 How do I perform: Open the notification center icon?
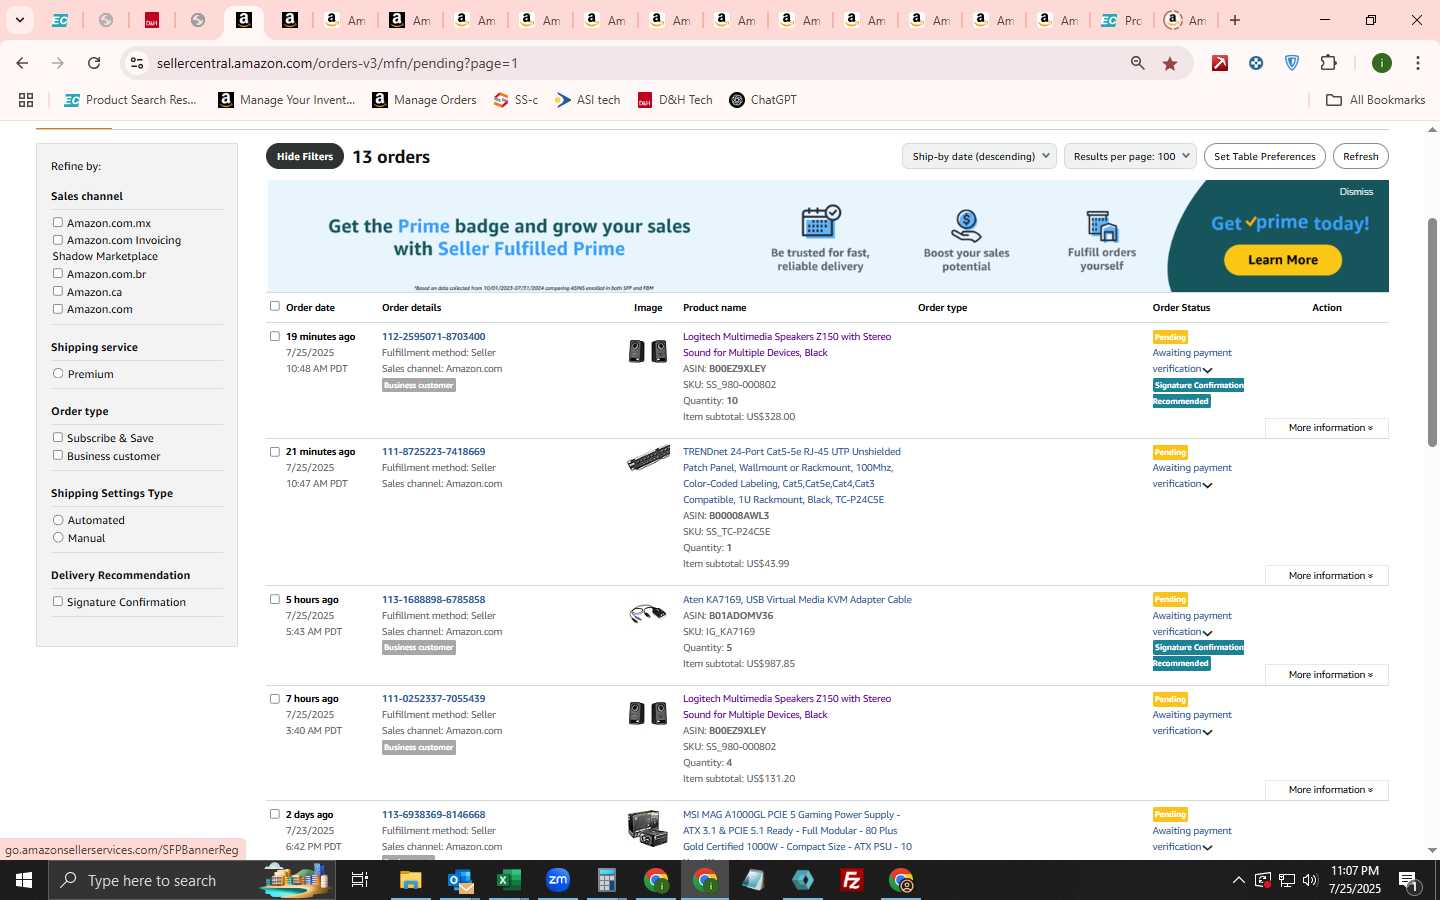click(1408, 881)
